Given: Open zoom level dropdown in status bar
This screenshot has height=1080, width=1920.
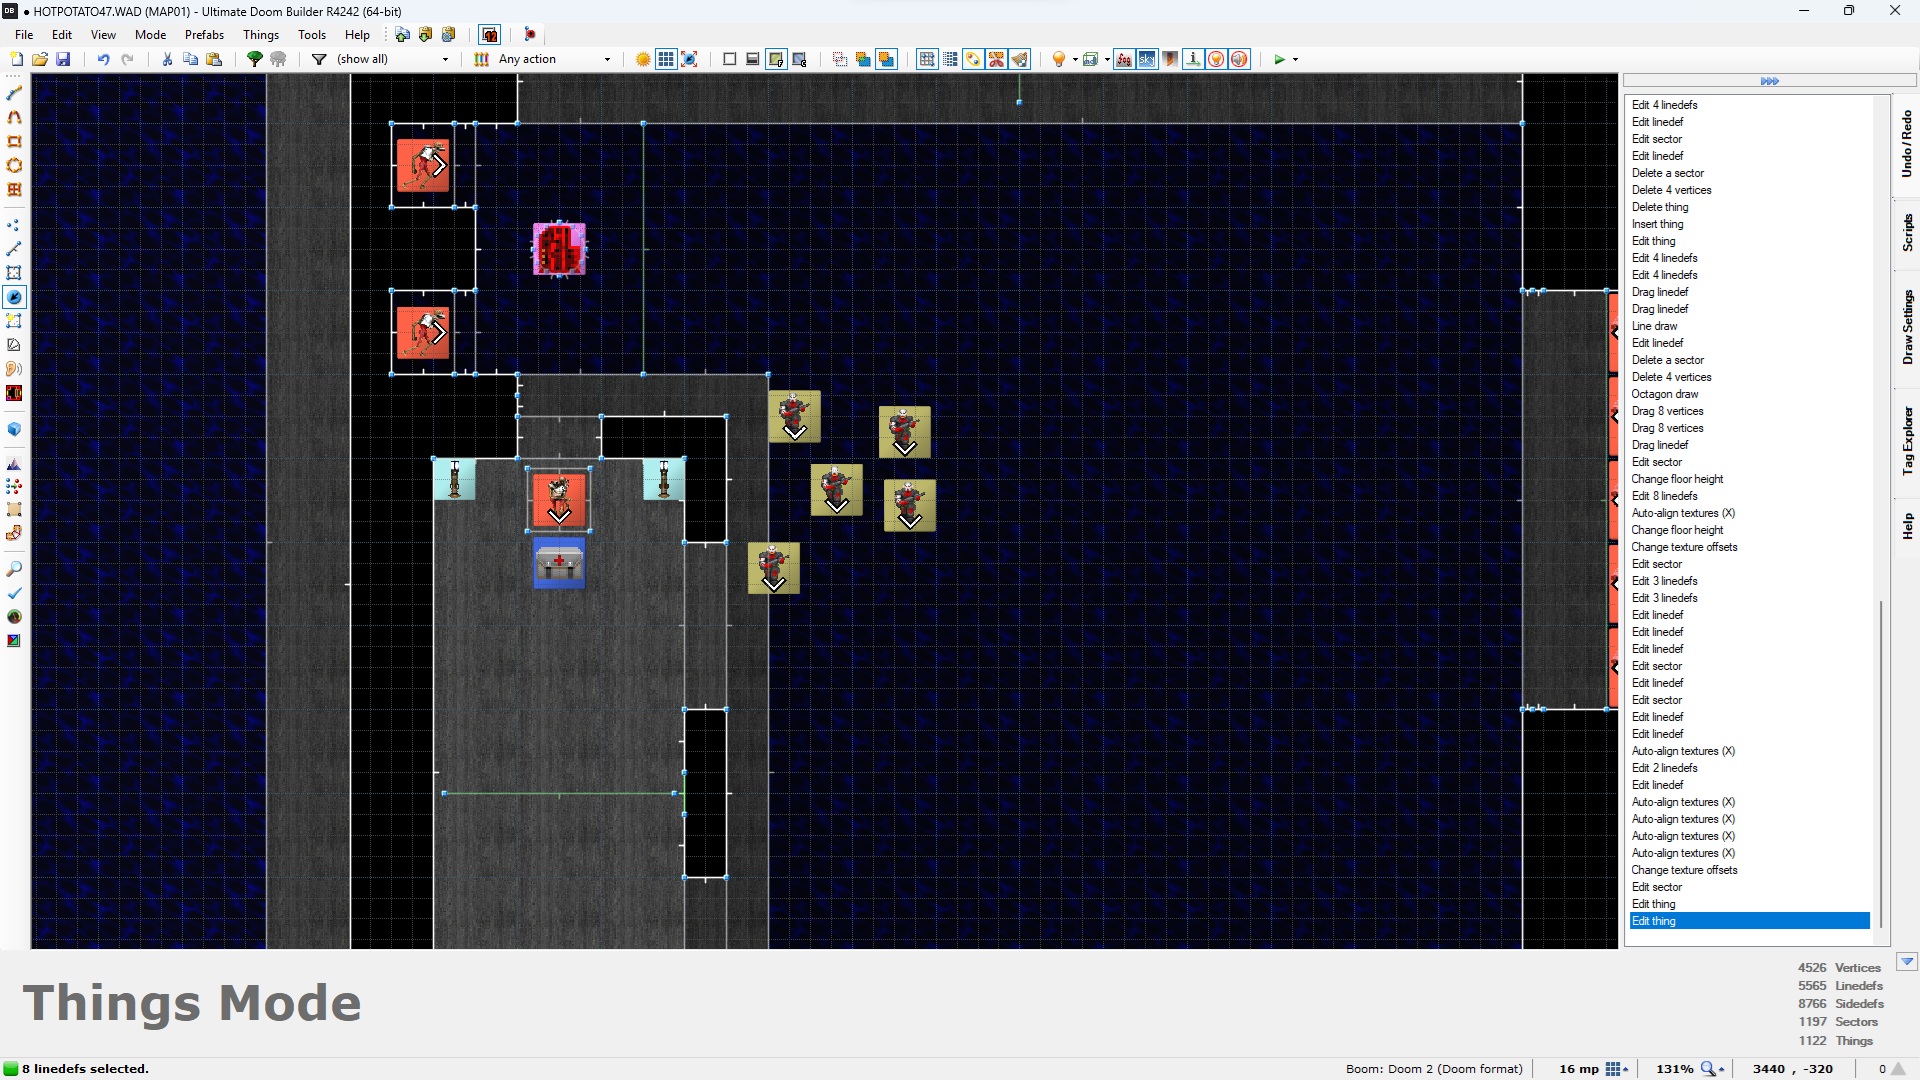Looking at the screenshot, I should click(1714, 1069).
